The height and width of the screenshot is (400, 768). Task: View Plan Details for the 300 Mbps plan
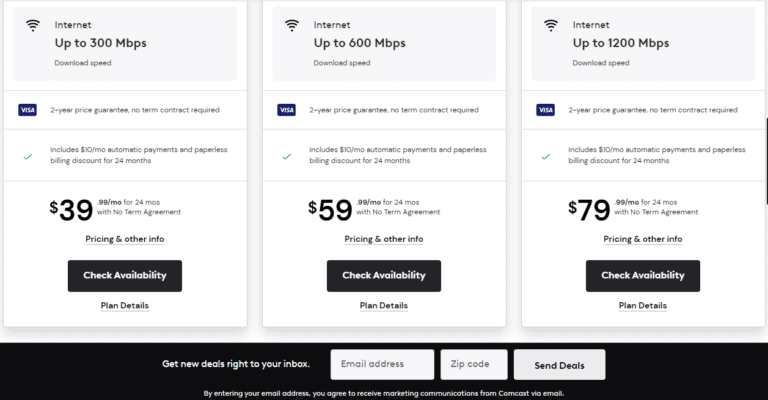[x=125, y=306]
